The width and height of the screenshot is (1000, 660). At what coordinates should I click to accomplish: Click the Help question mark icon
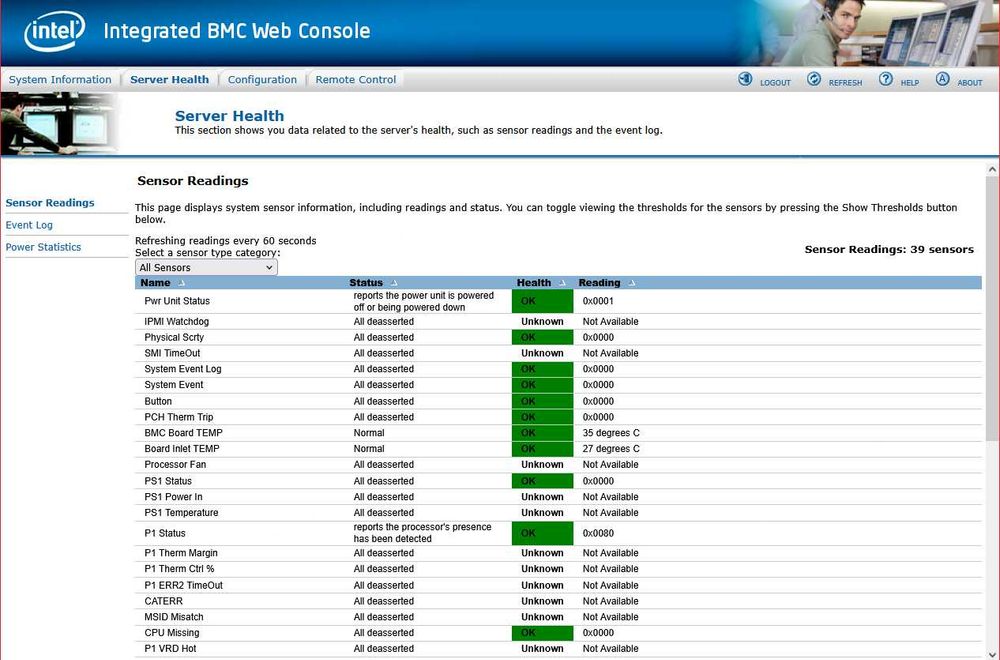tap(886, 79)
